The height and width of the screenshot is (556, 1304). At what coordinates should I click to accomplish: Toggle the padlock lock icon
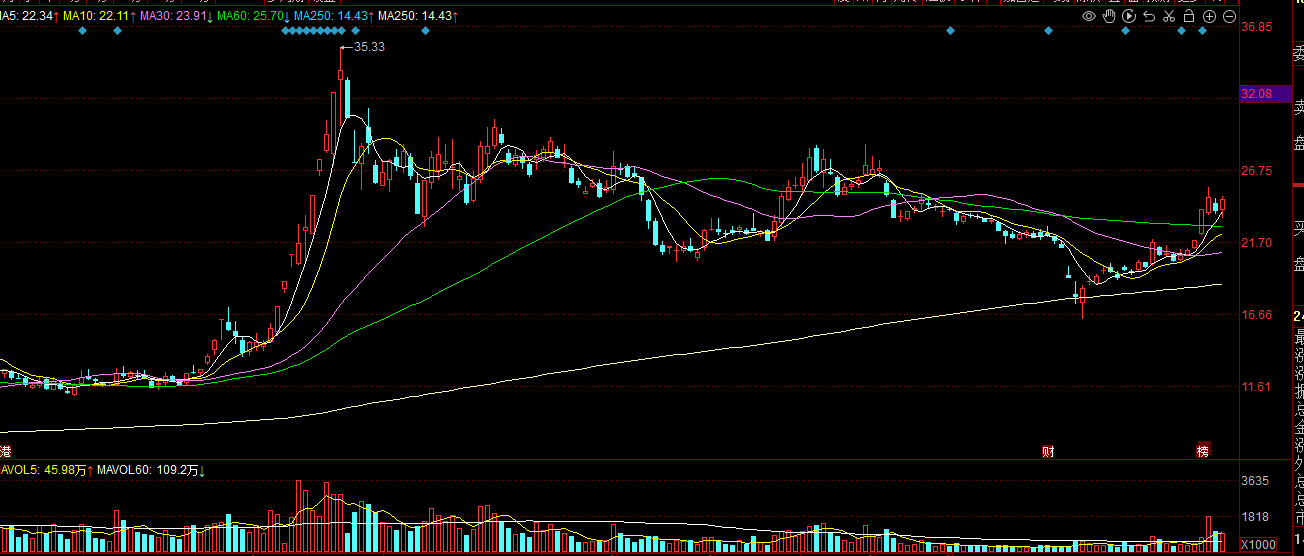[1188, 16]
